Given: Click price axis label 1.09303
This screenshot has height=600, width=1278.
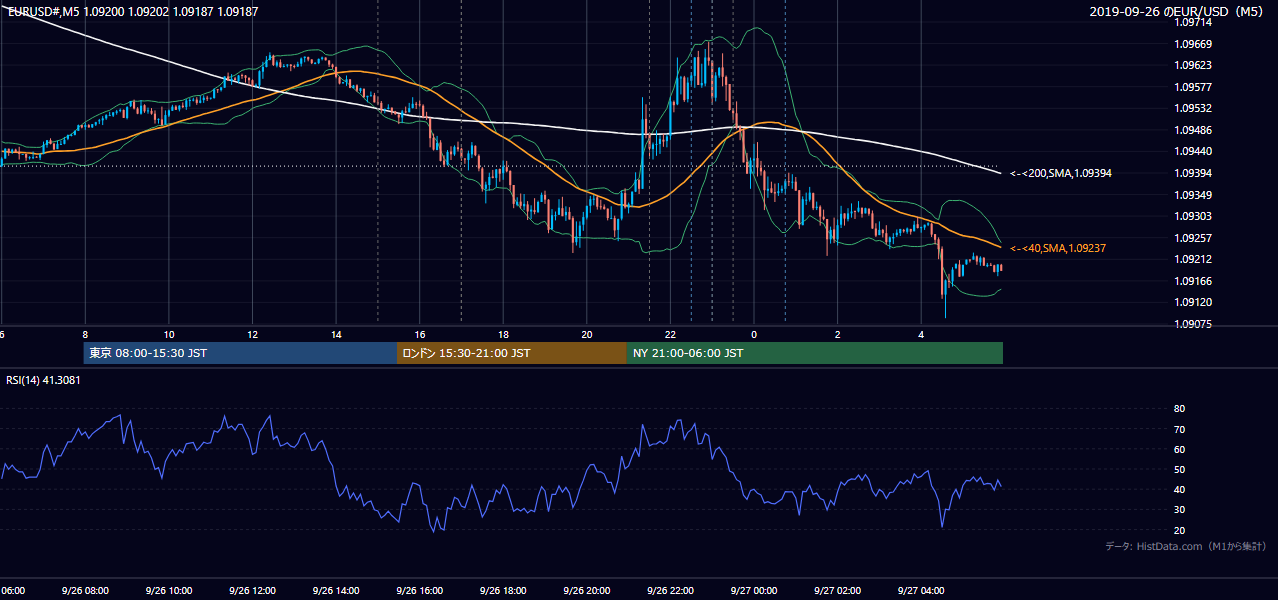Looking at the screenshot, I should coord(1193,216).
